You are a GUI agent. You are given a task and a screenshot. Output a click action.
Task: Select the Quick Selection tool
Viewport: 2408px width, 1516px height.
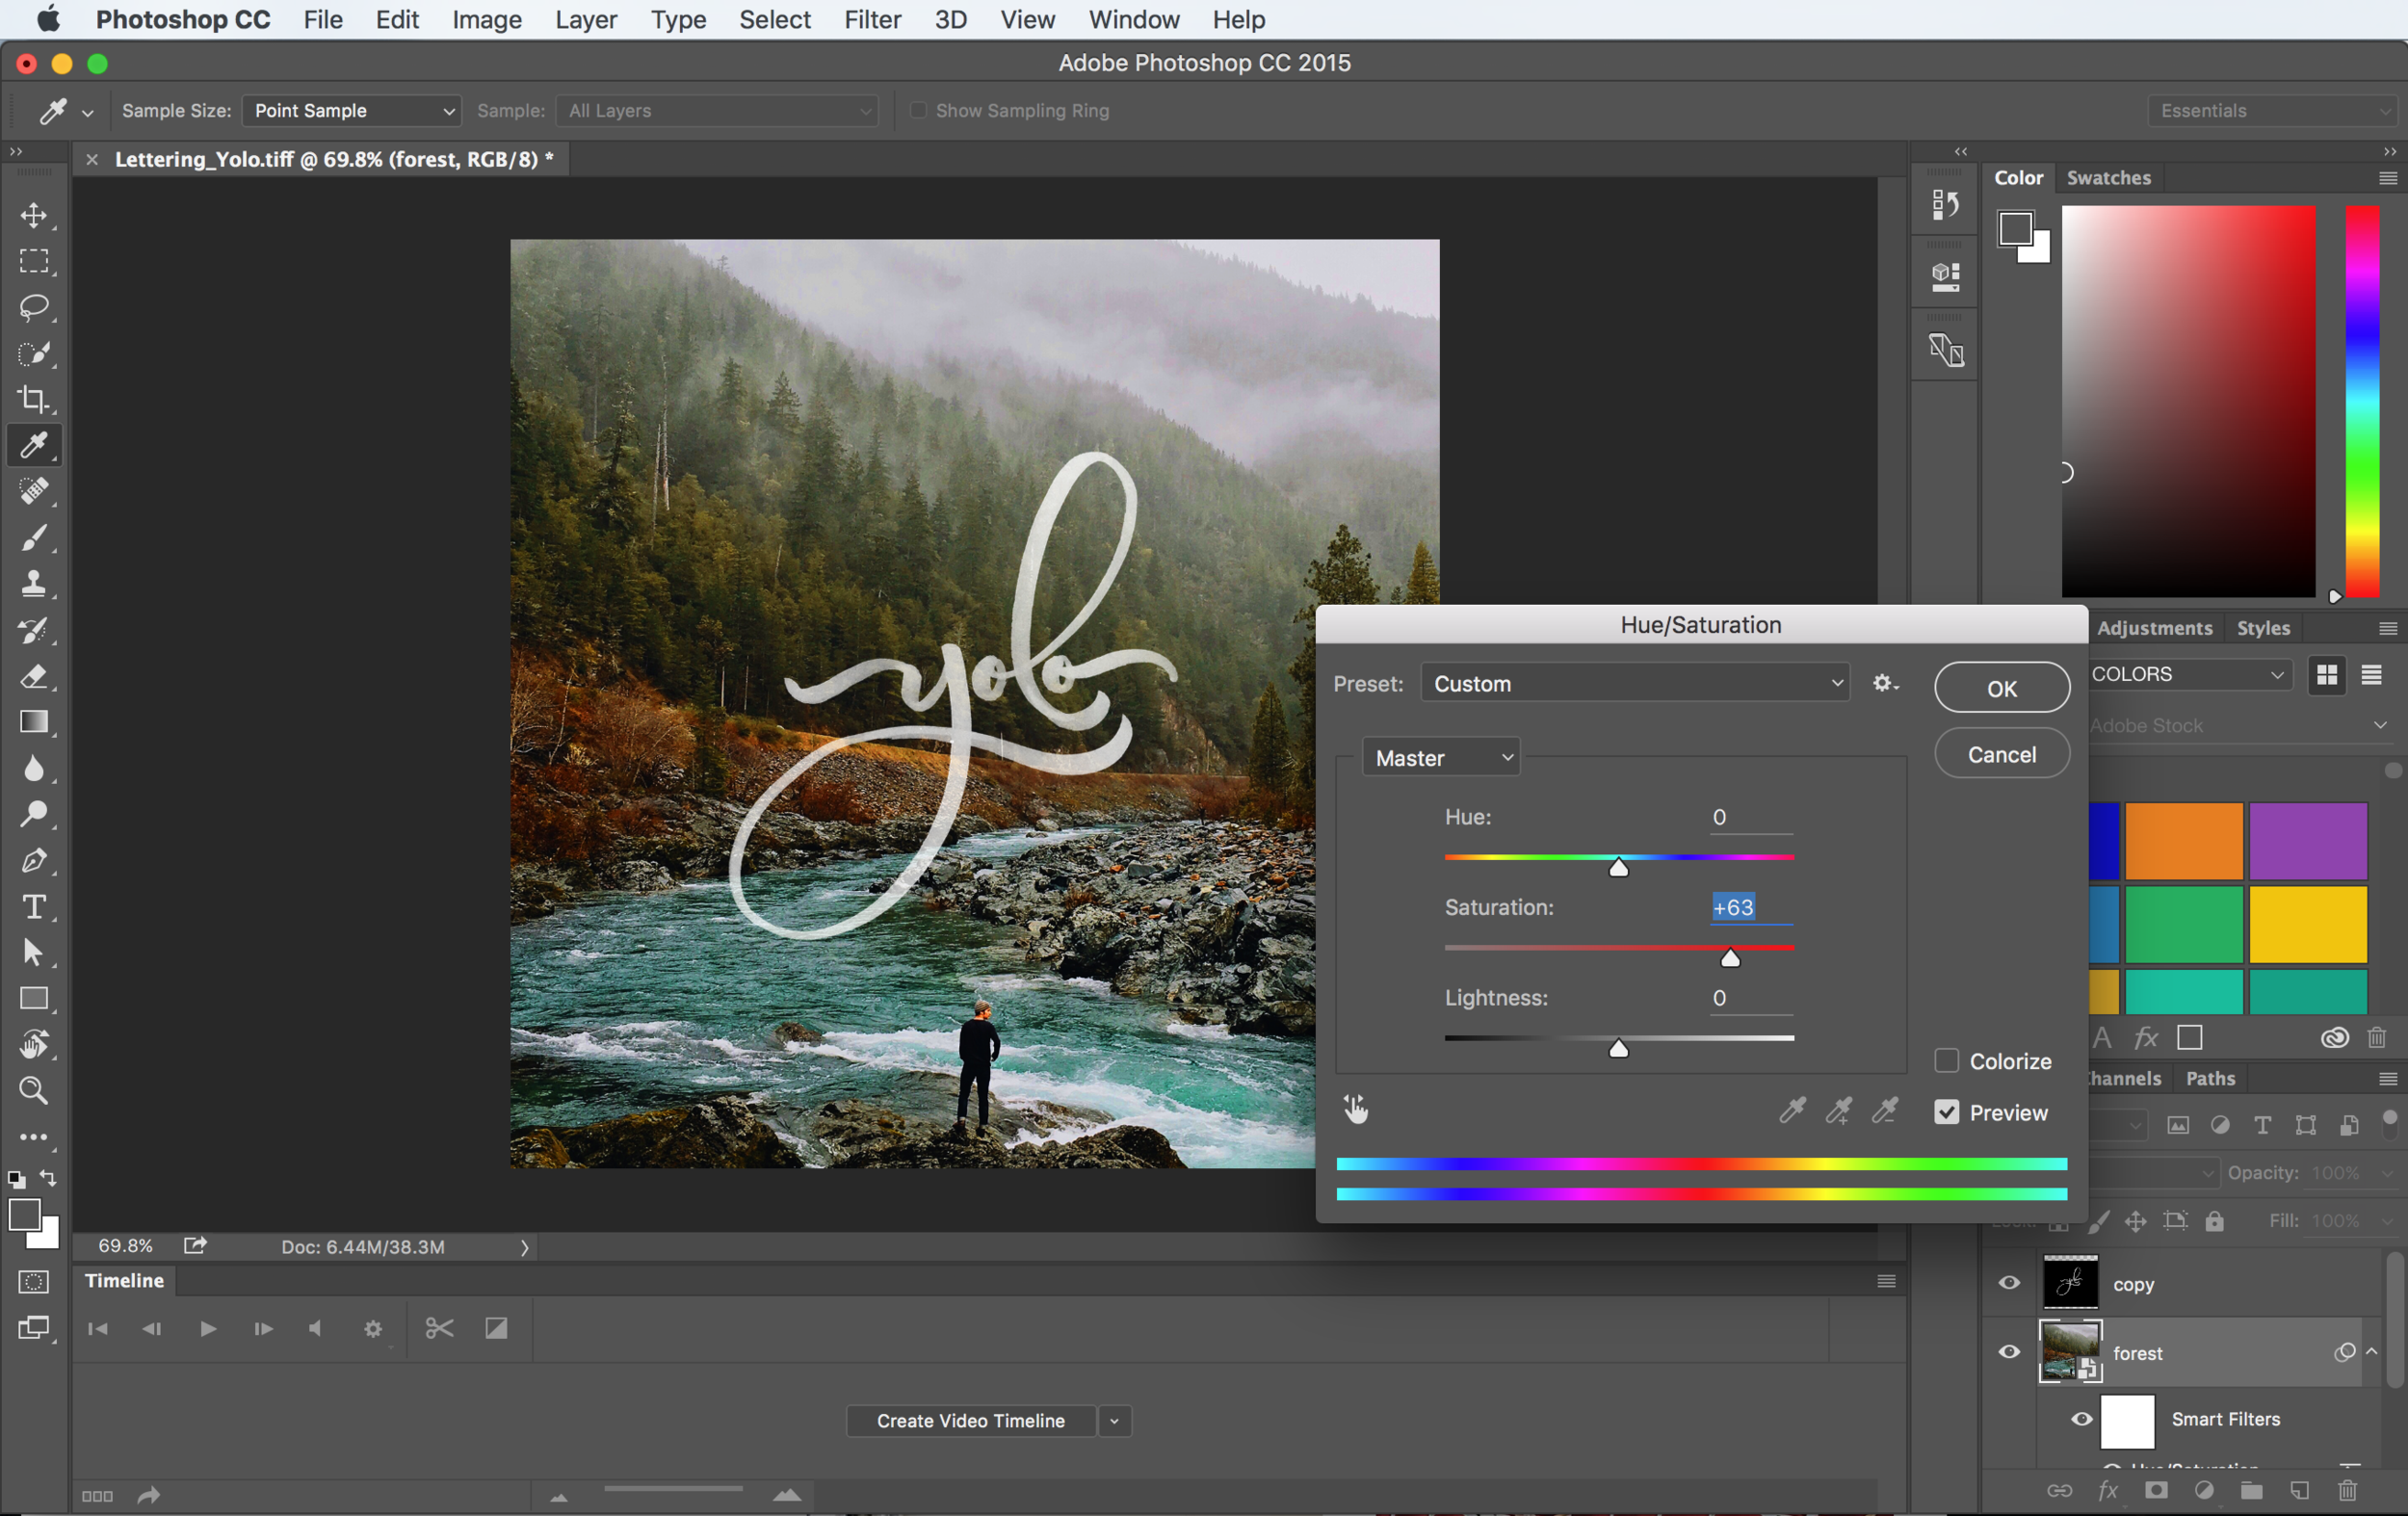pos(34,353)
